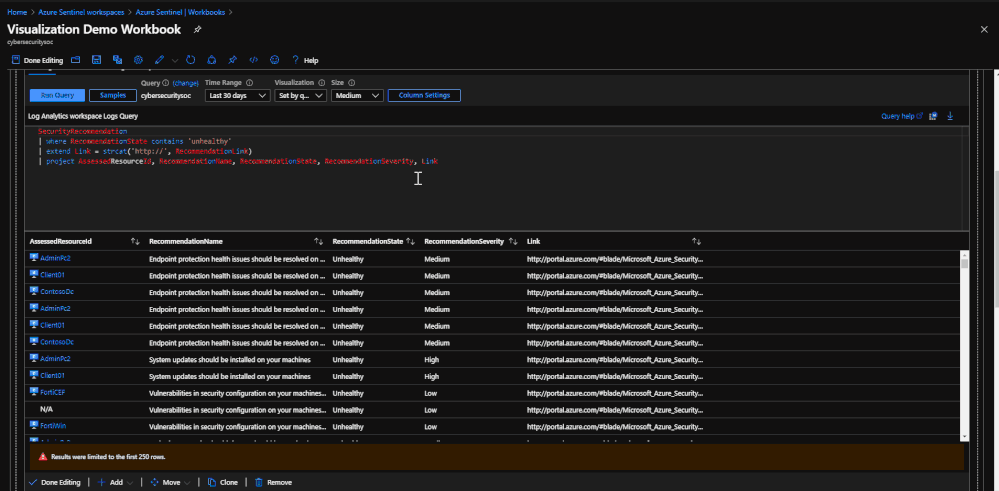Sort by Link column arrows

click(696, 242)
